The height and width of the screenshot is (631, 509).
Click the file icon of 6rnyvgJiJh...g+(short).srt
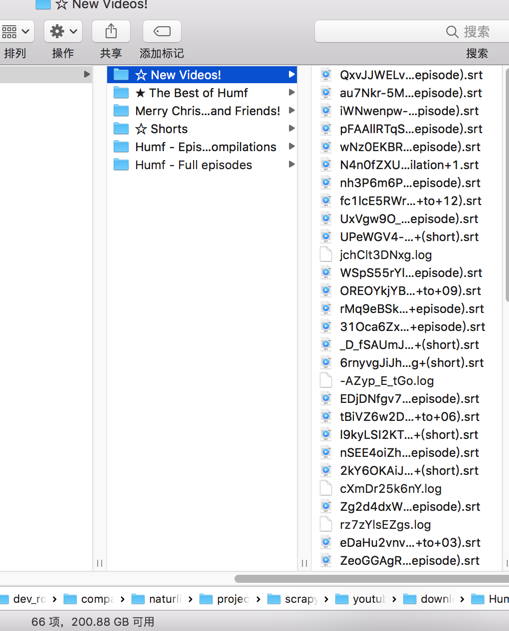coord(326,363)
